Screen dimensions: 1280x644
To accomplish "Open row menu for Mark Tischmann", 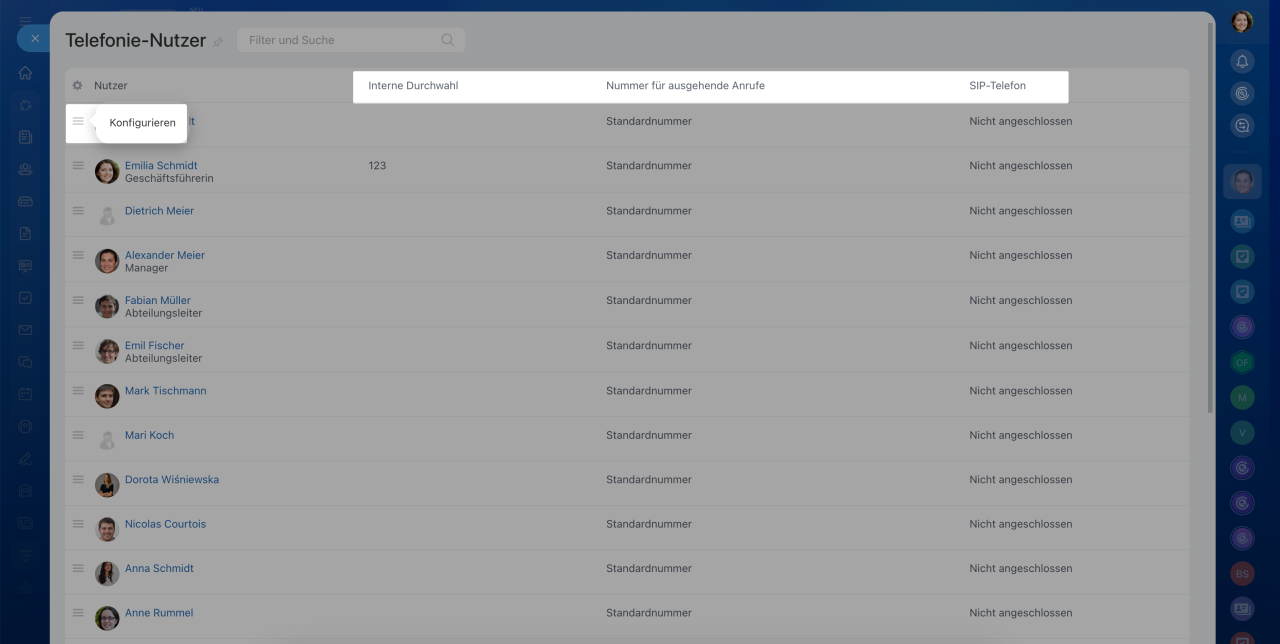I will pos(78,390).
